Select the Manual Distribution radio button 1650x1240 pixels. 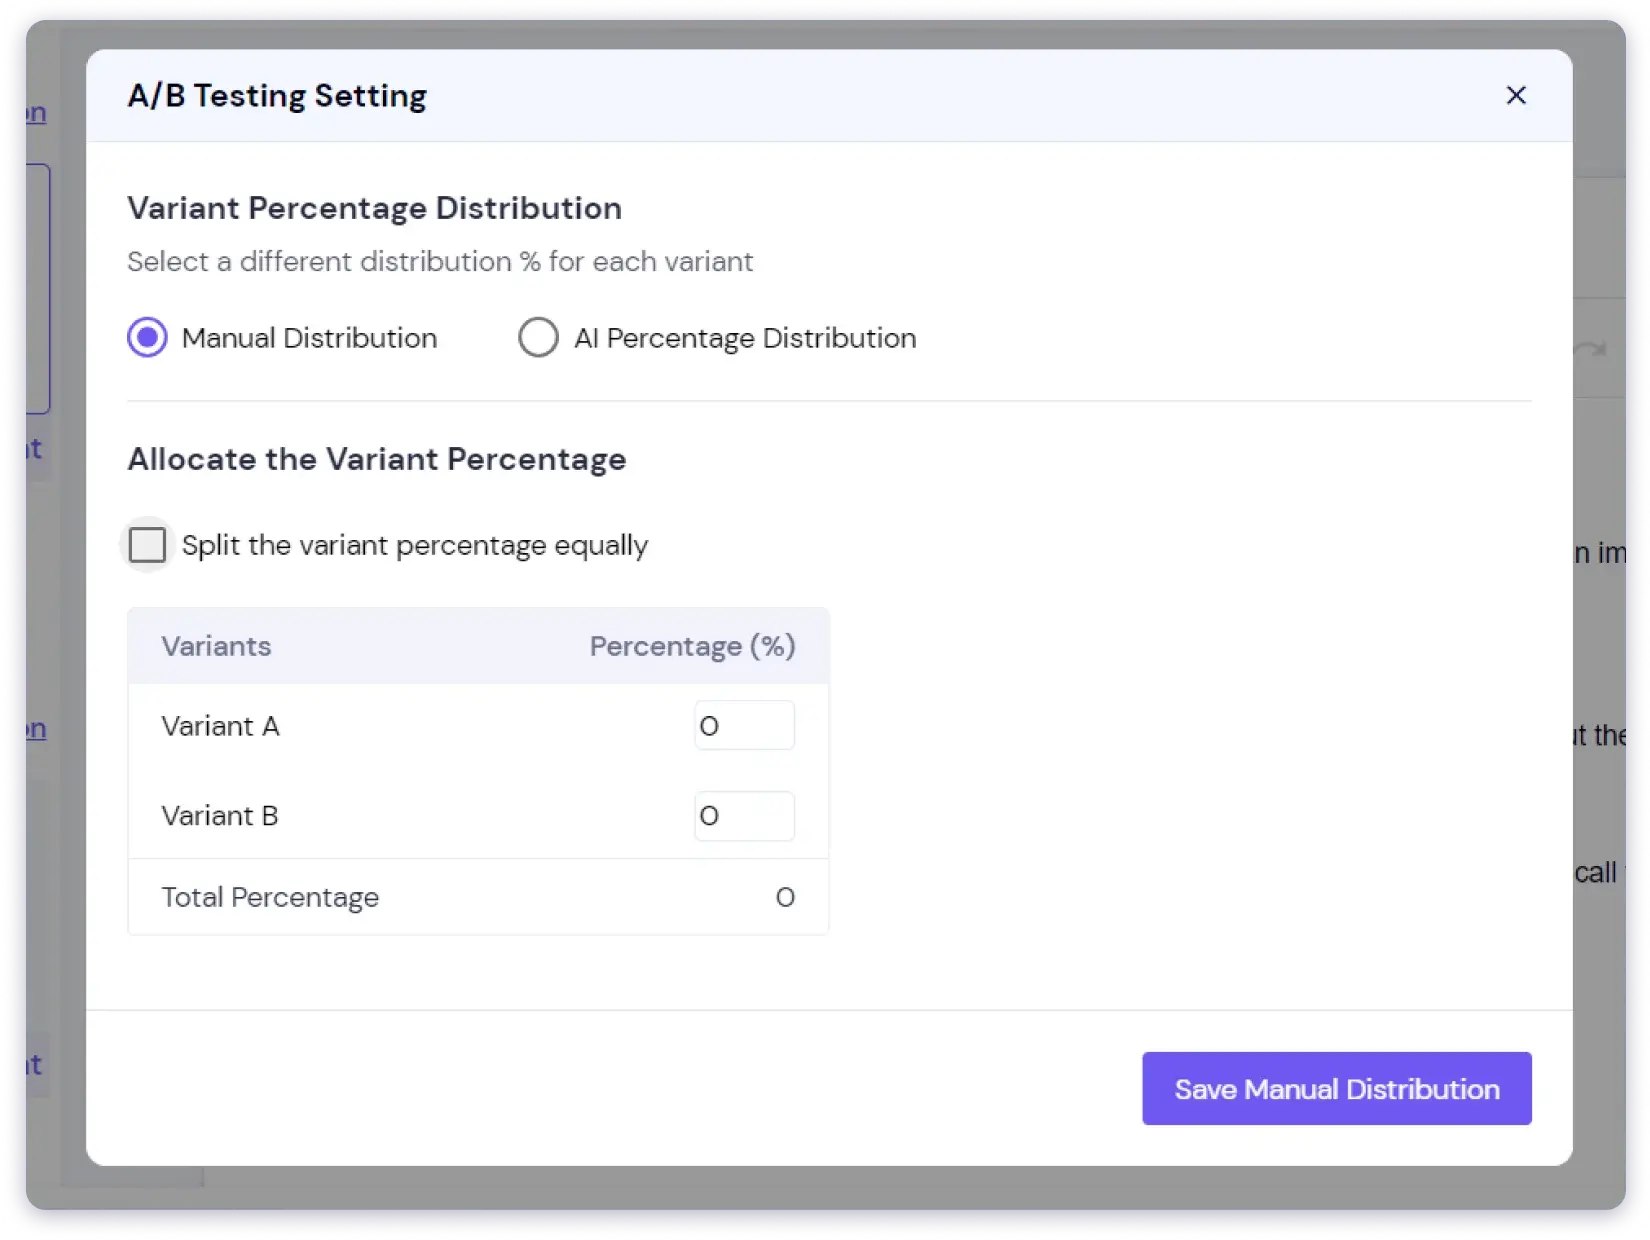(x=147, y=338)
